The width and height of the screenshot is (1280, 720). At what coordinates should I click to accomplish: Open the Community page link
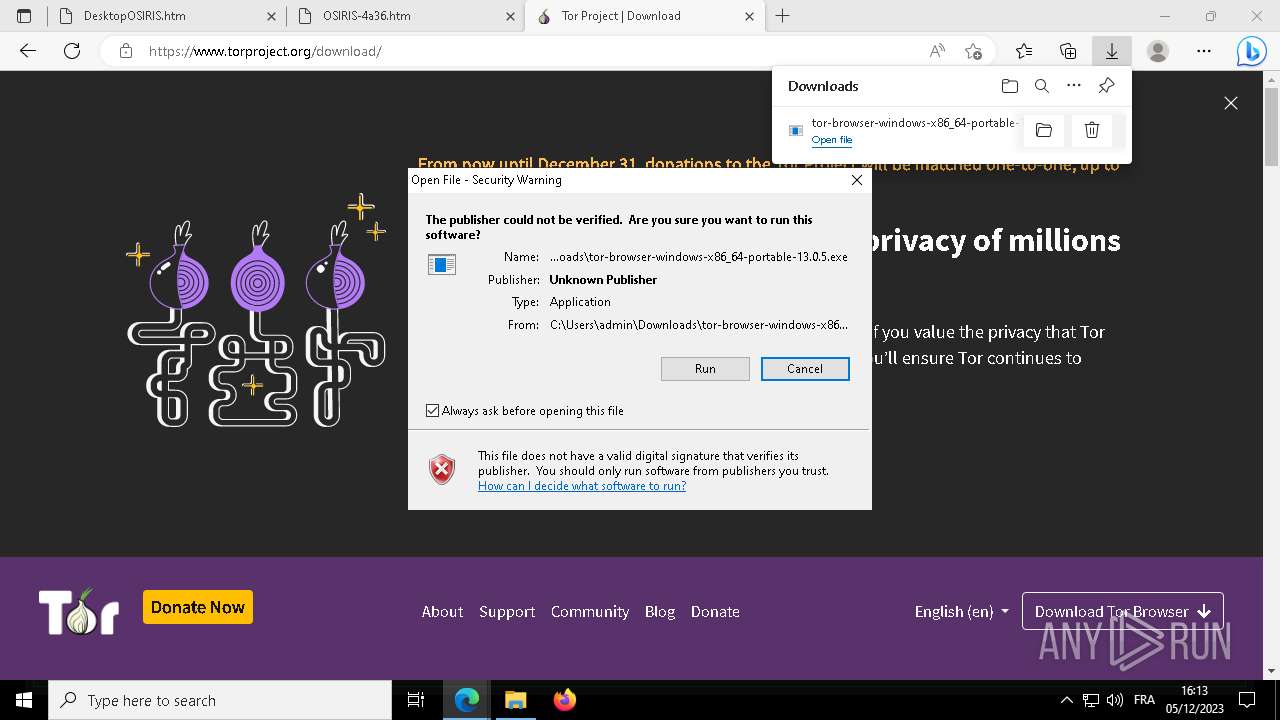coord(590,612)
